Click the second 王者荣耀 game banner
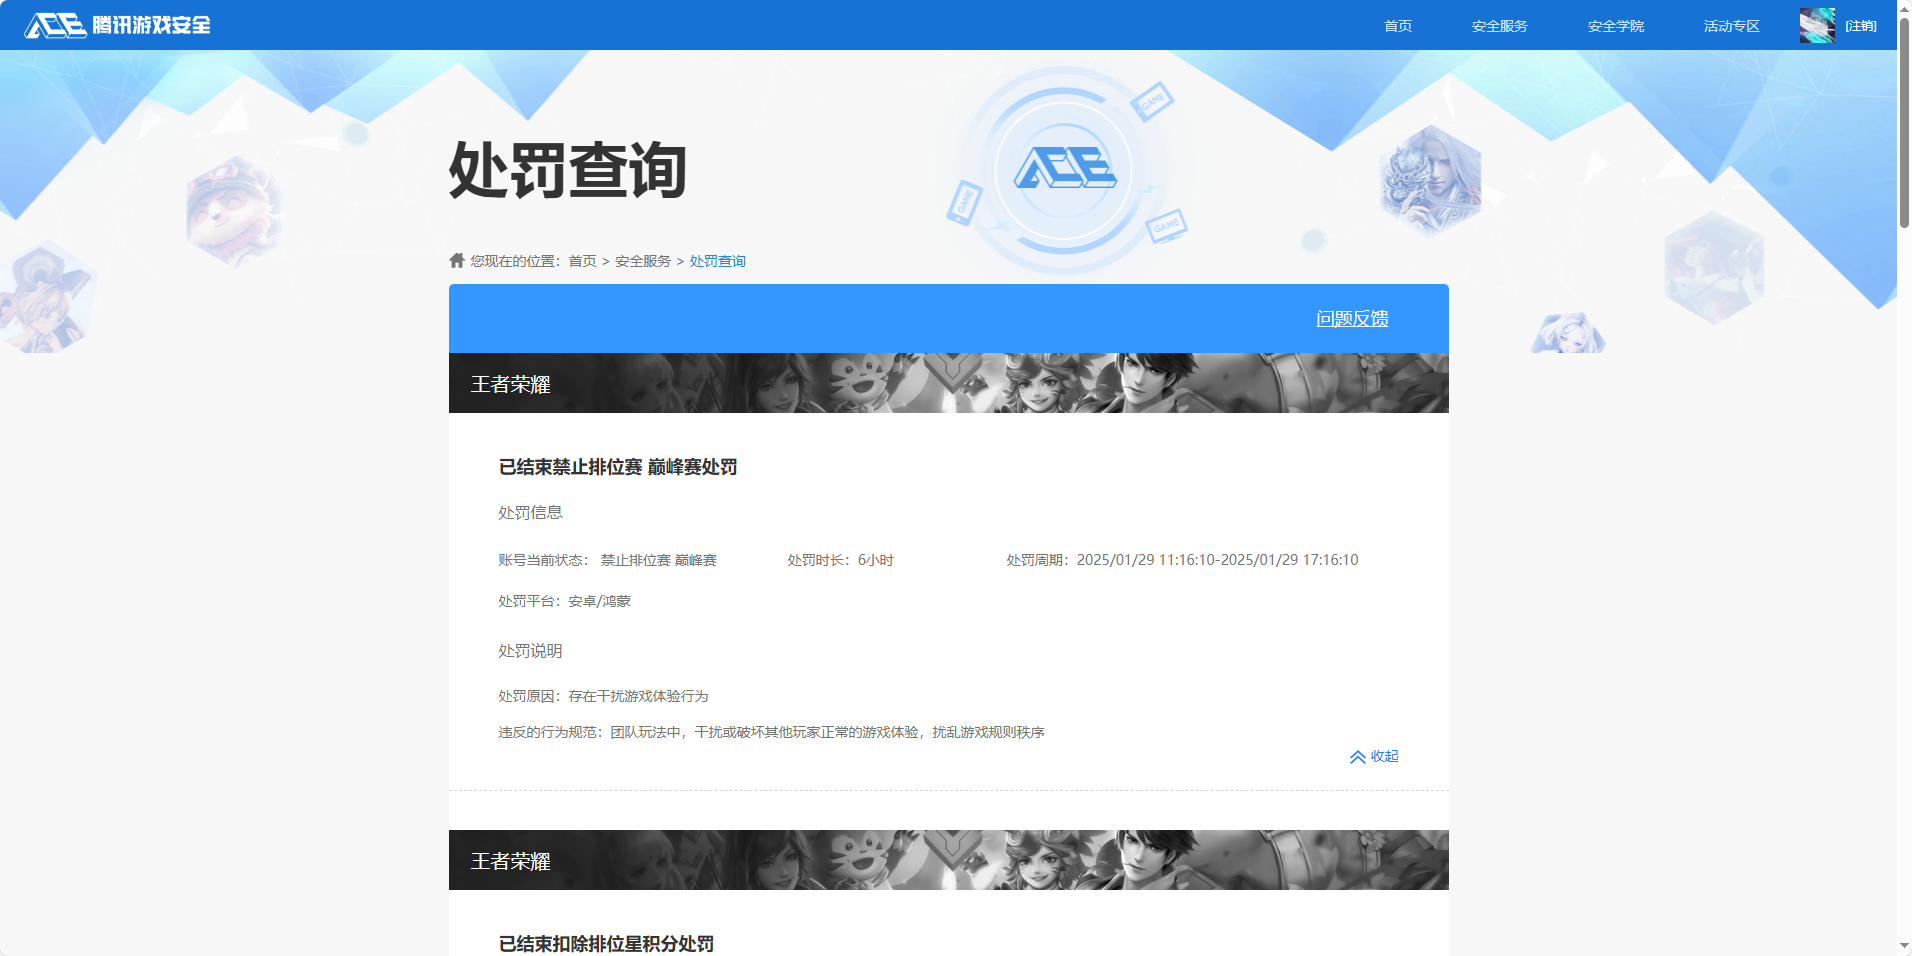This screenshot has height=956, width=1912. [948, 860]
